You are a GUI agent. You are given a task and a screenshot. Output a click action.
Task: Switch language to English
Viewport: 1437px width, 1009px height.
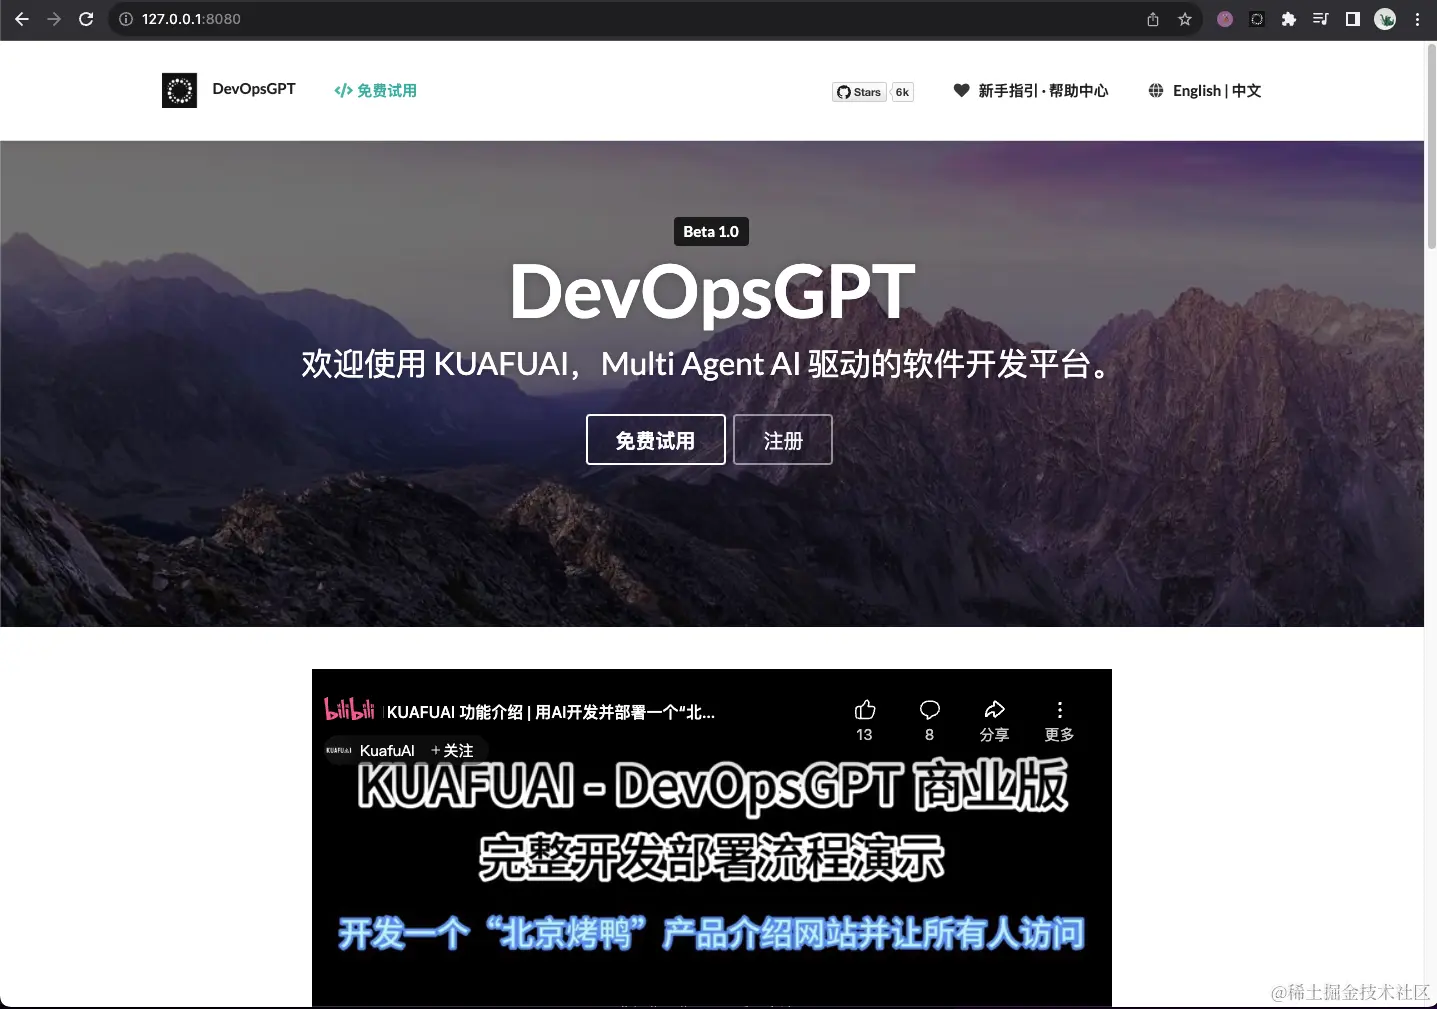pyautogui.click(x=1197, y=91)
